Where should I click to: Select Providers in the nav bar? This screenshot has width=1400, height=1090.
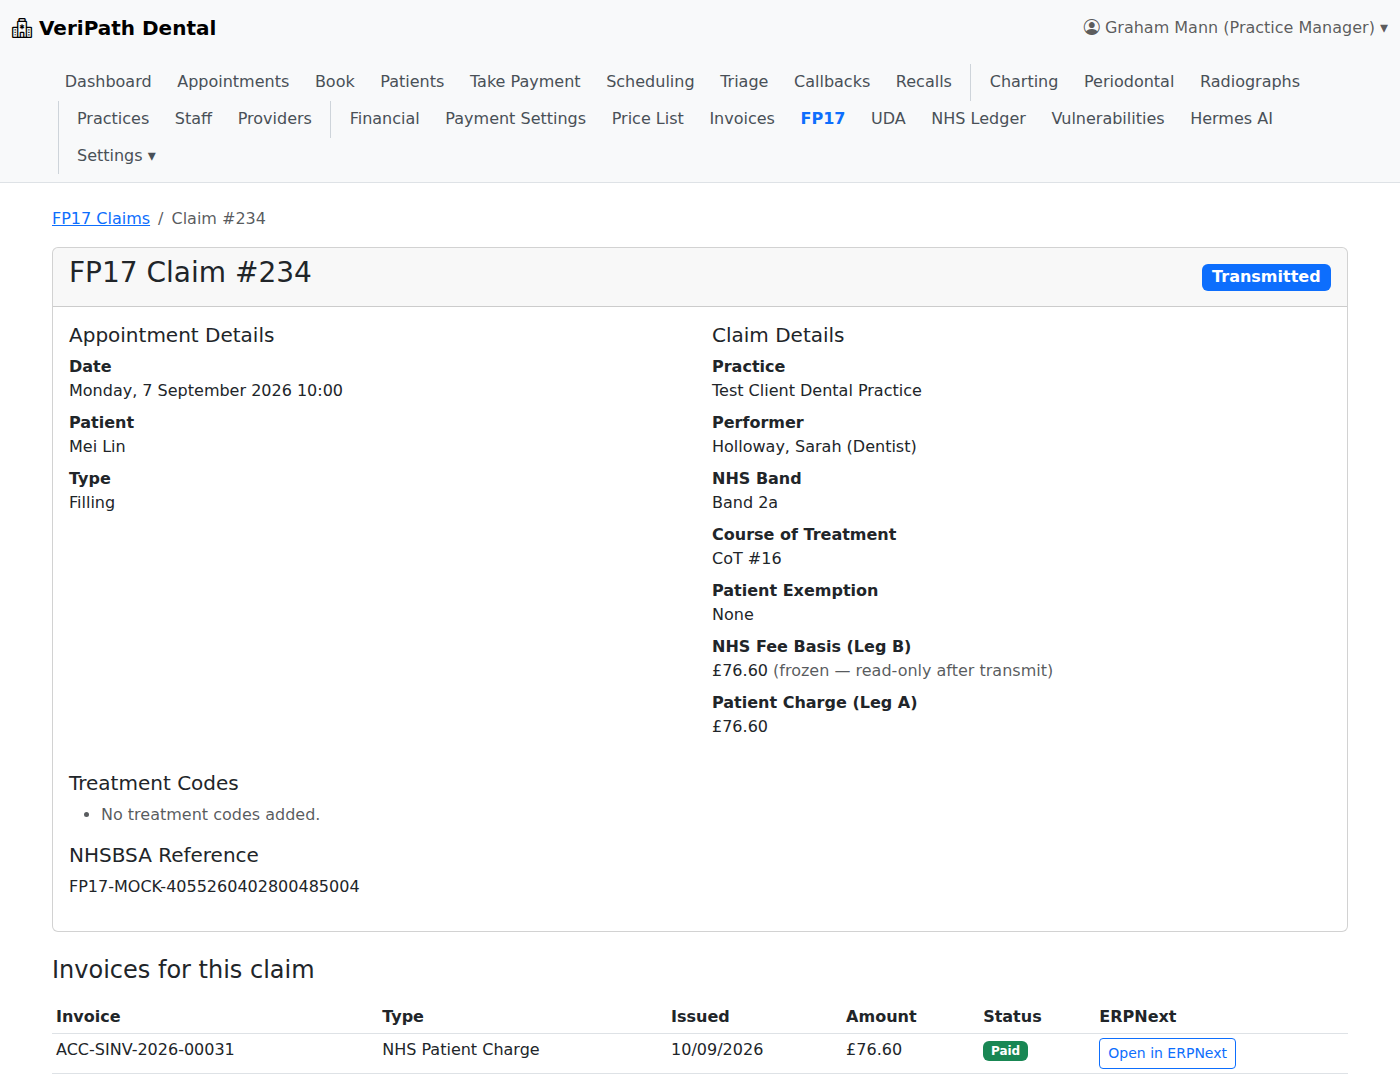[x=275, y=118]
